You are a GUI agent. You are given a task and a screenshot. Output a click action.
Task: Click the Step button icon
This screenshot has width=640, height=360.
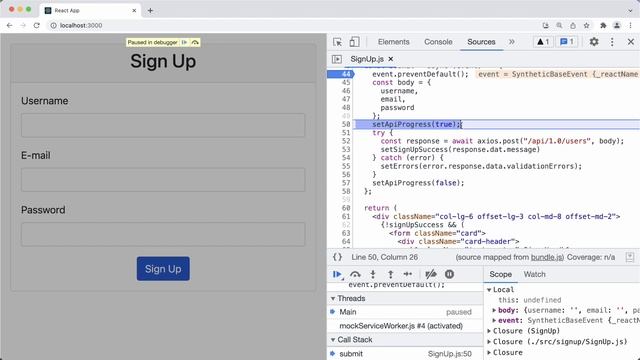408,274
